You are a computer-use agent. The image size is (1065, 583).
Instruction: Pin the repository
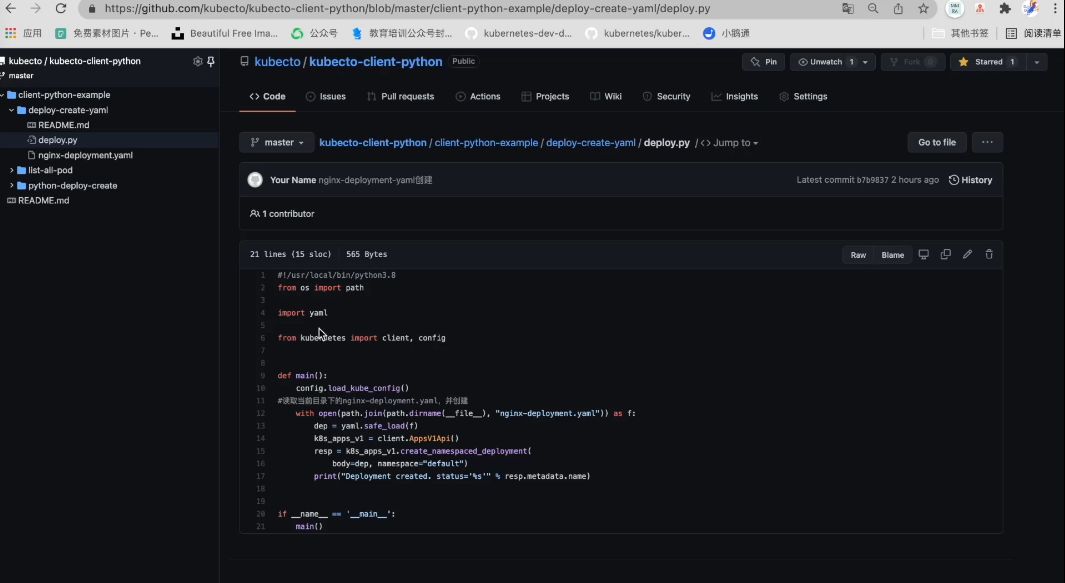[762, 61]
